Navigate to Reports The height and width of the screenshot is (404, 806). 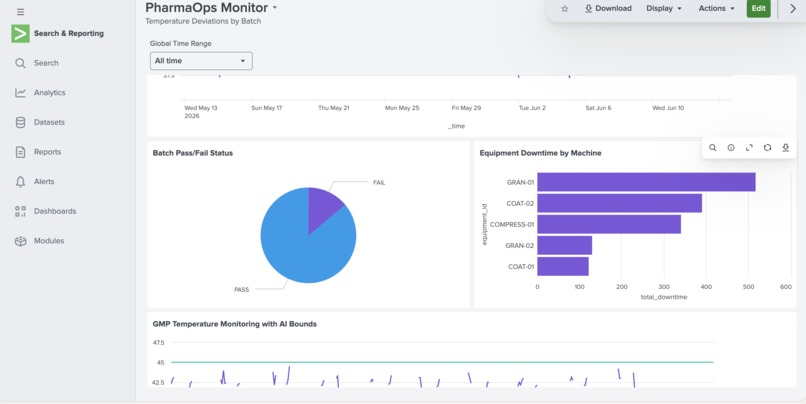pyautogui.click(x=47, y=152)
